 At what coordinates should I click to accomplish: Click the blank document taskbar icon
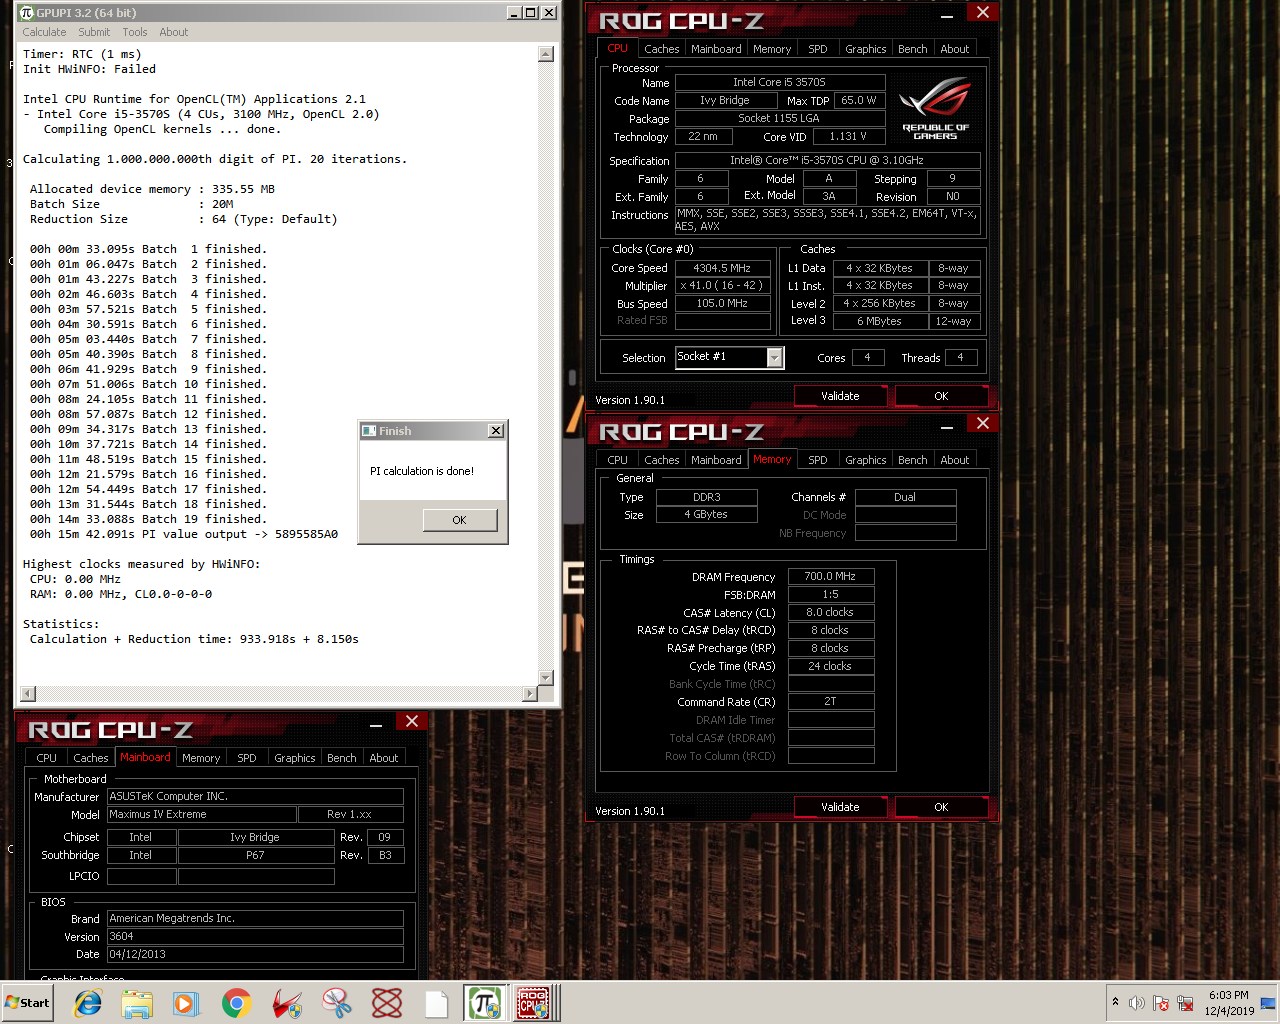[436, 1003]
